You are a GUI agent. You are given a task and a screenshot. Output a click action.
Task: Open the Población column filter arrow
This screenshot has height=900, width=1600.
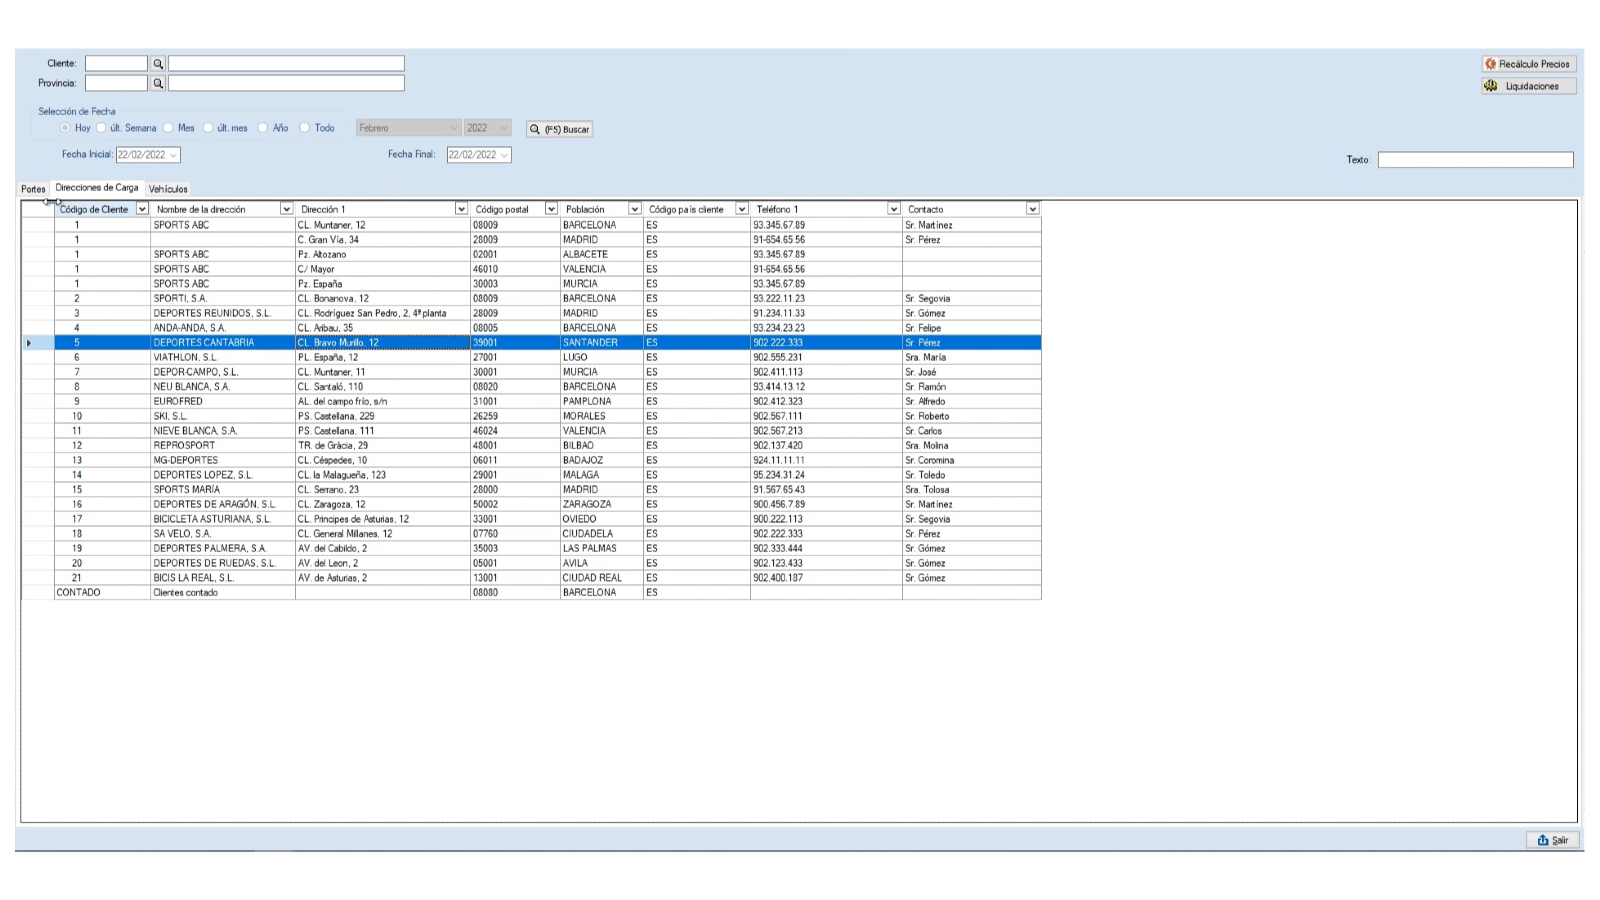click(x=634, y=209)
